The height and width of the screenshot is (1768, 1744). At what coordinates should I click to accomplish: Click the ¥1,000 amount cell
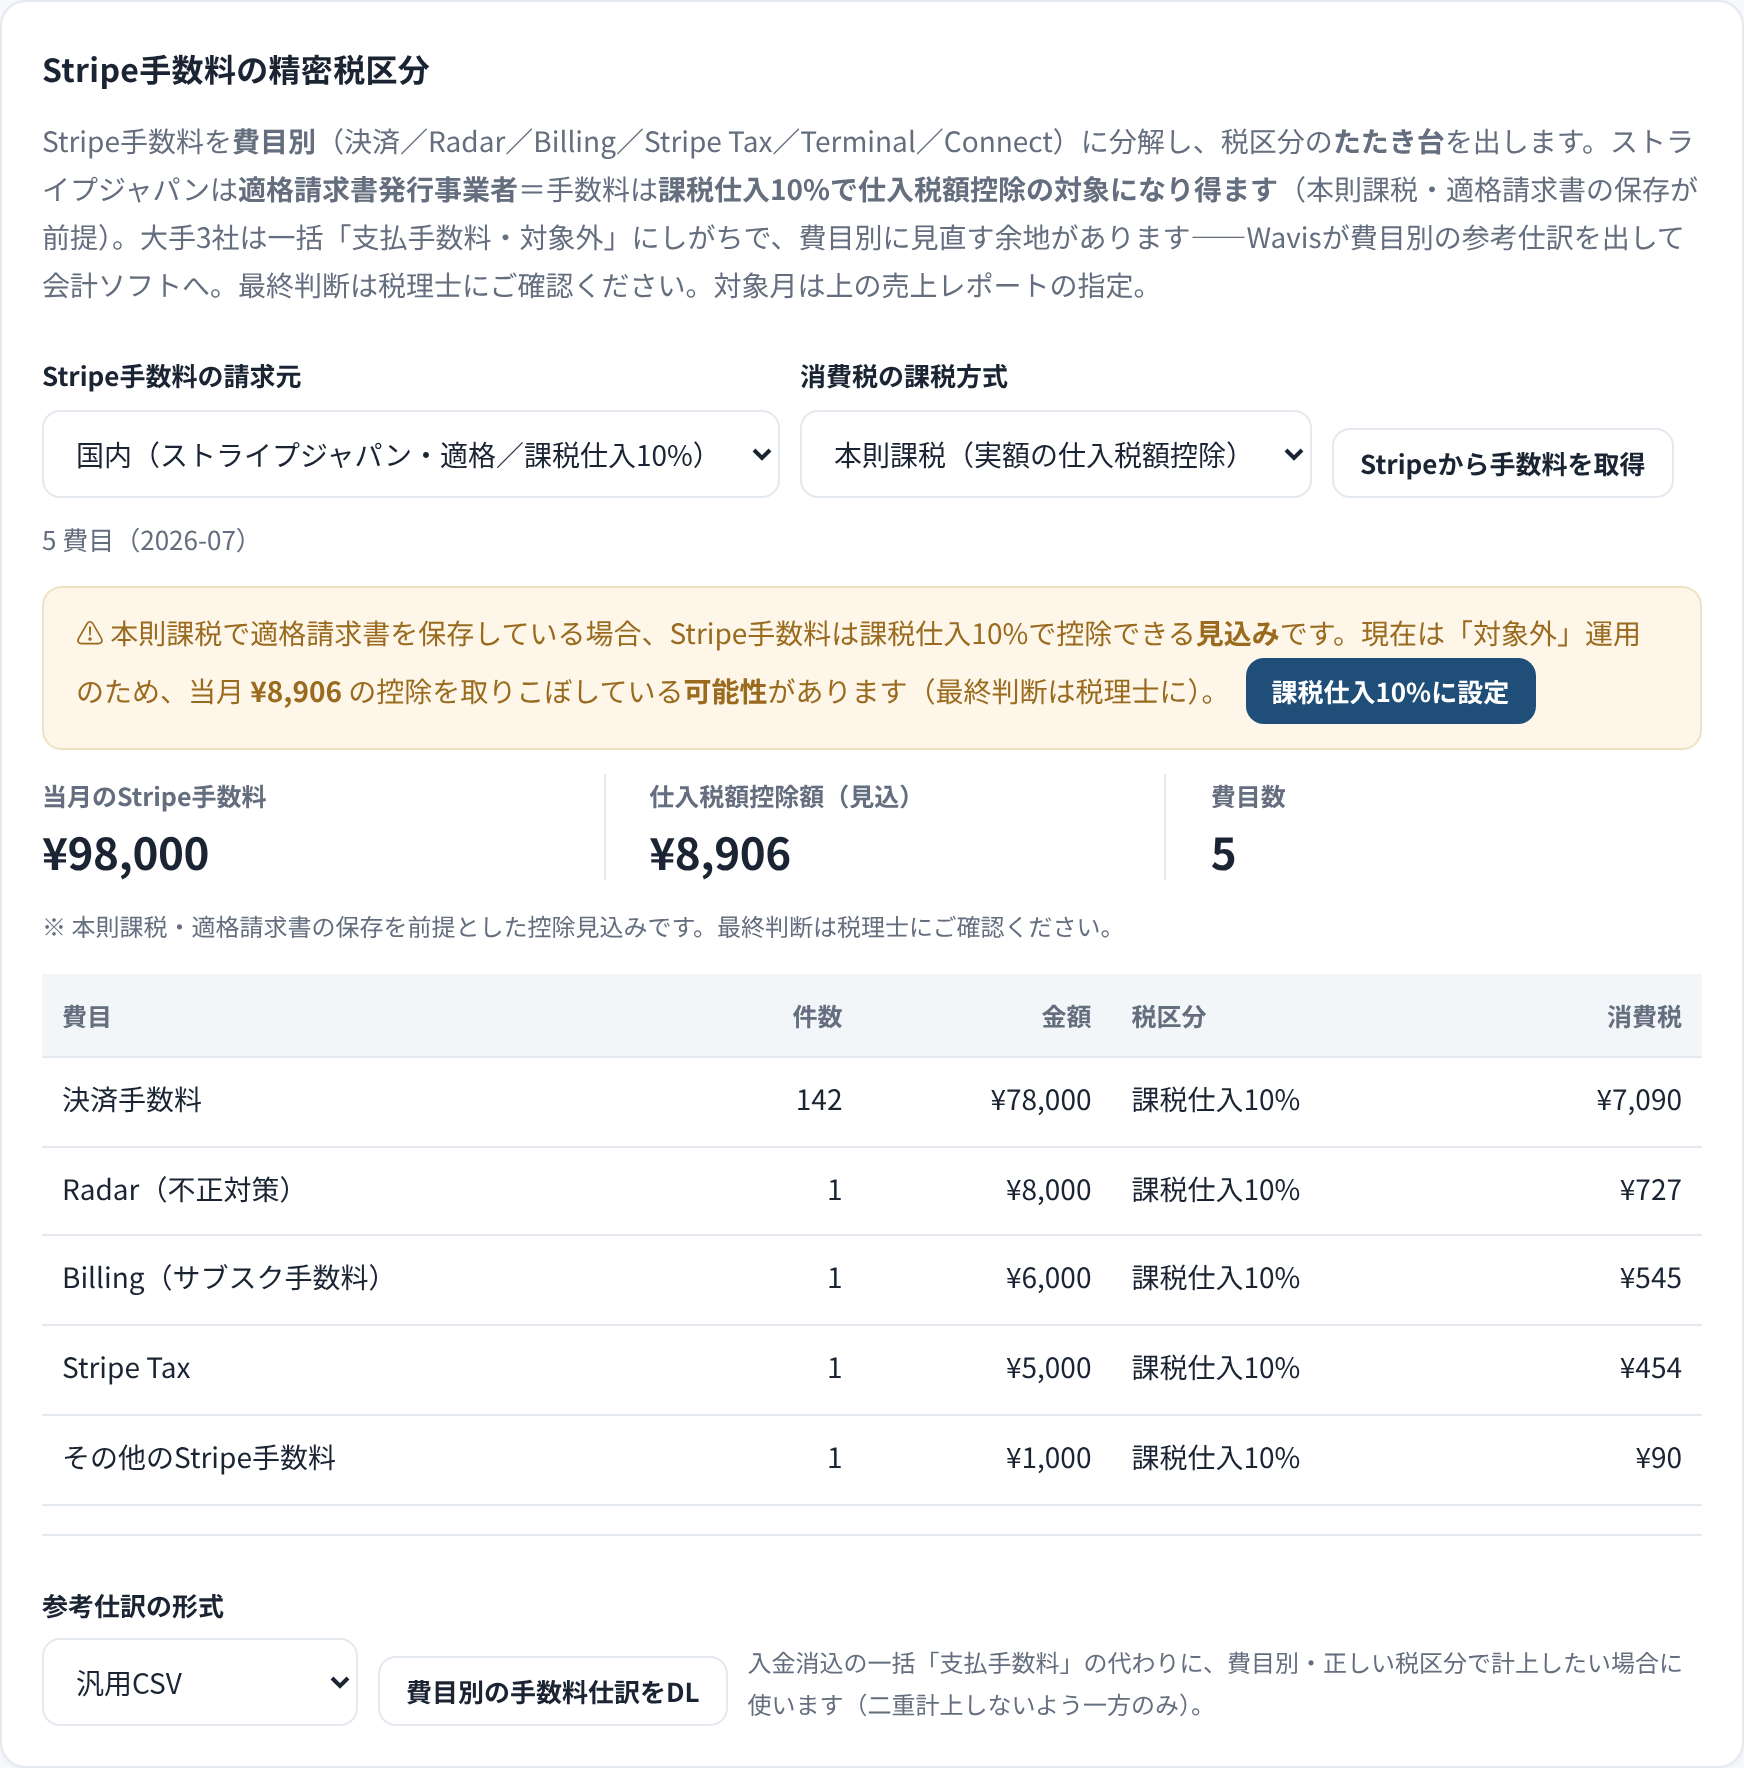[x=1048, y=1458]
